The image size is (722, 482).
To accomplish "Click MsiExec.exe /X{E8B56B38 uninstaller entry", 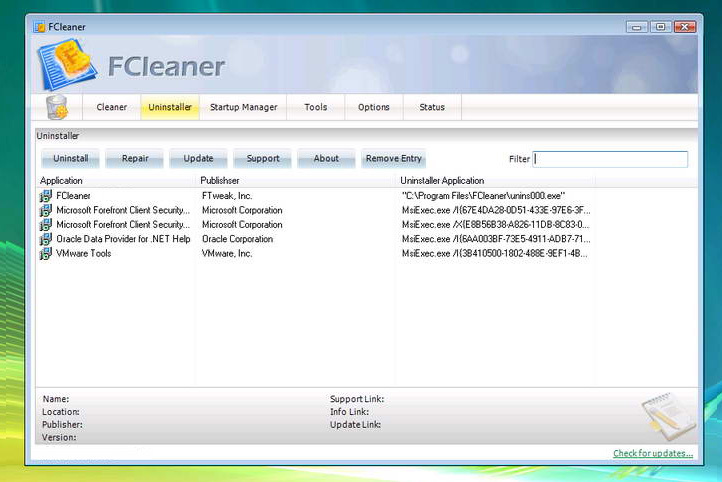I will 495,225.
